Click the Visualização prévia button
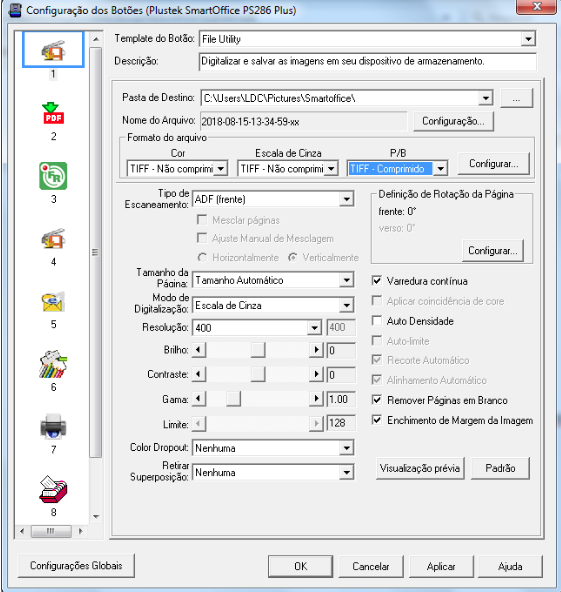This screenshot has width=561, height=592. [x=420, y=468]
